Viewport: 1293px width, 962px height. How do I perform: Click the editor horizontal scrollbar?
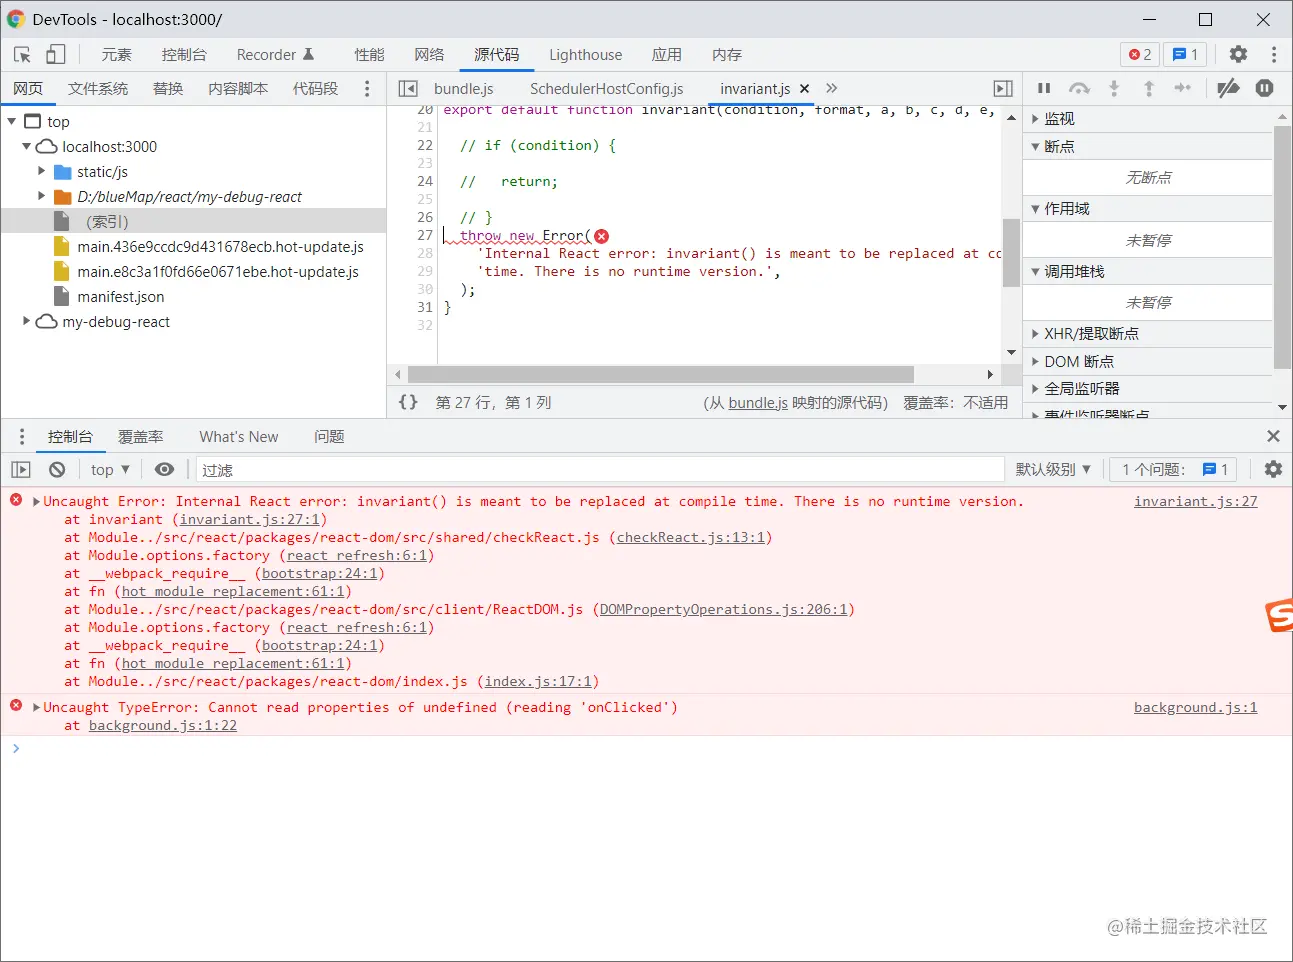(661, 374)
